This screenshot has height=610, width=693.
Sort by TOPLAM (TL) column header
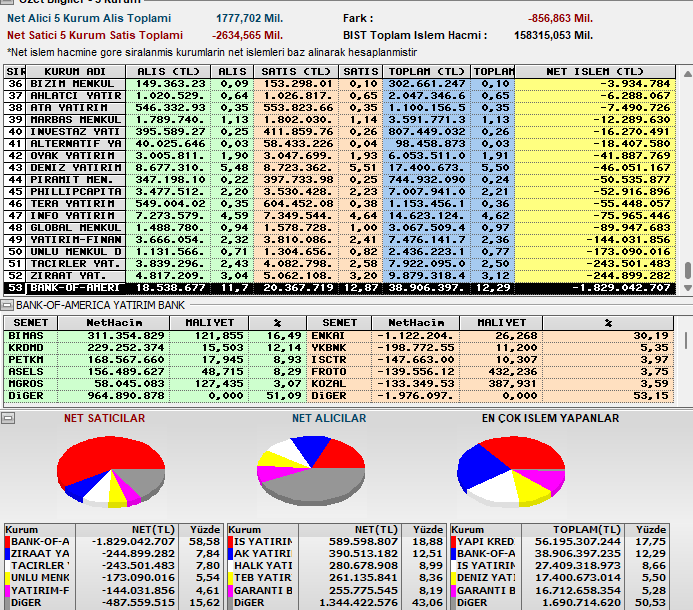[x=426, y=72]
